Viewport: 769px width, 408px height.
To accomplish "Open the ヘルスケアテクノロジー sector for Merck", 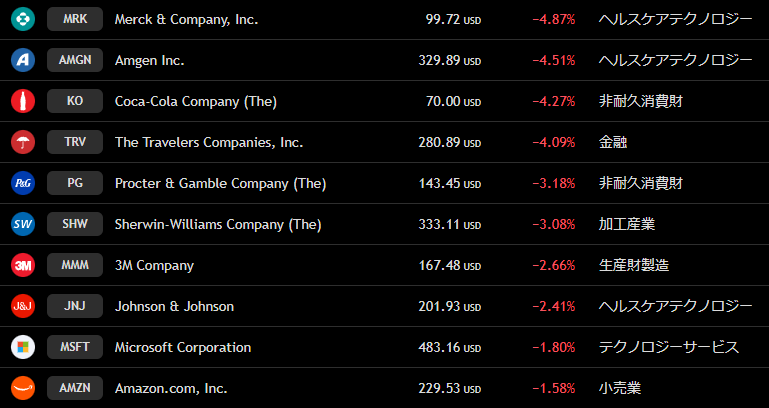I will pos(675,19).
